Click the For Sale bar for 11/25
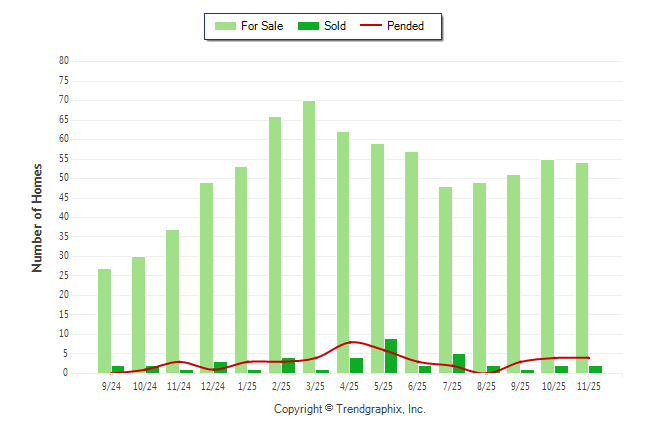Screen dimensions: 646x434 click(x=581, y=267)
